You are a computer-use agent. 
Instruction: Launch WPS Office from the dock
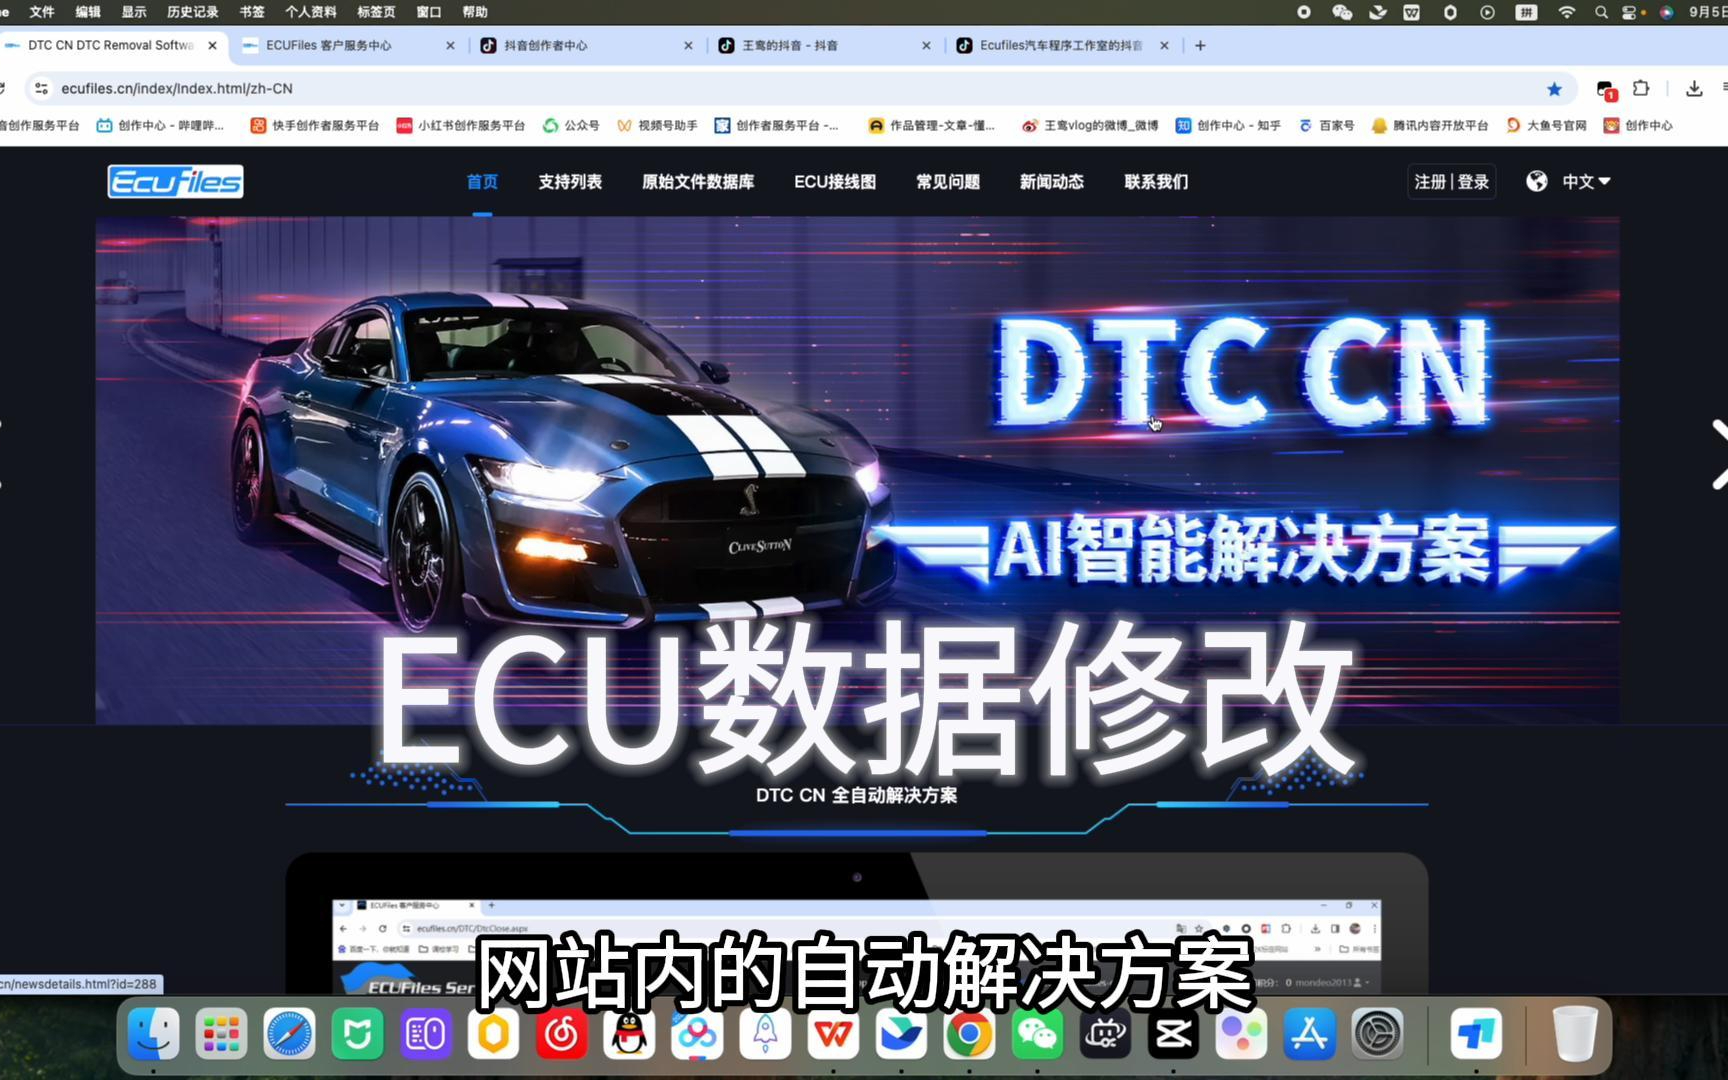833,1034
